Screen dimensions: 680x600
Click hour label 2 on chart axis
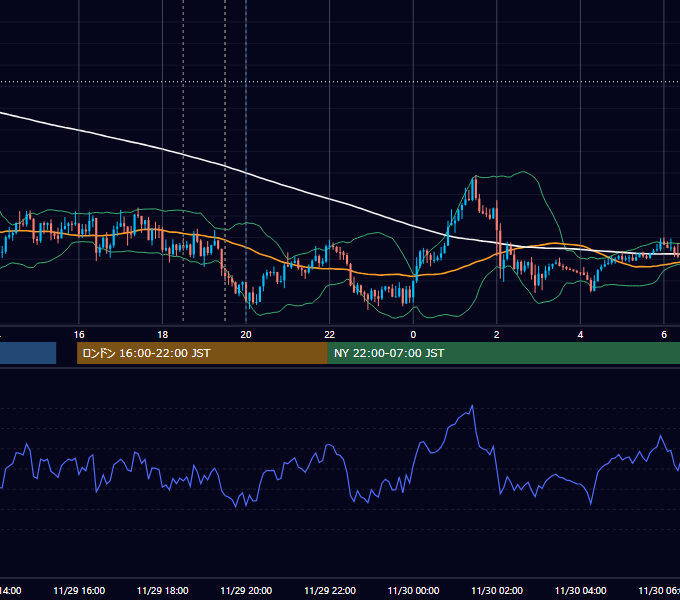pyautogui.click(x=497, y=335)
